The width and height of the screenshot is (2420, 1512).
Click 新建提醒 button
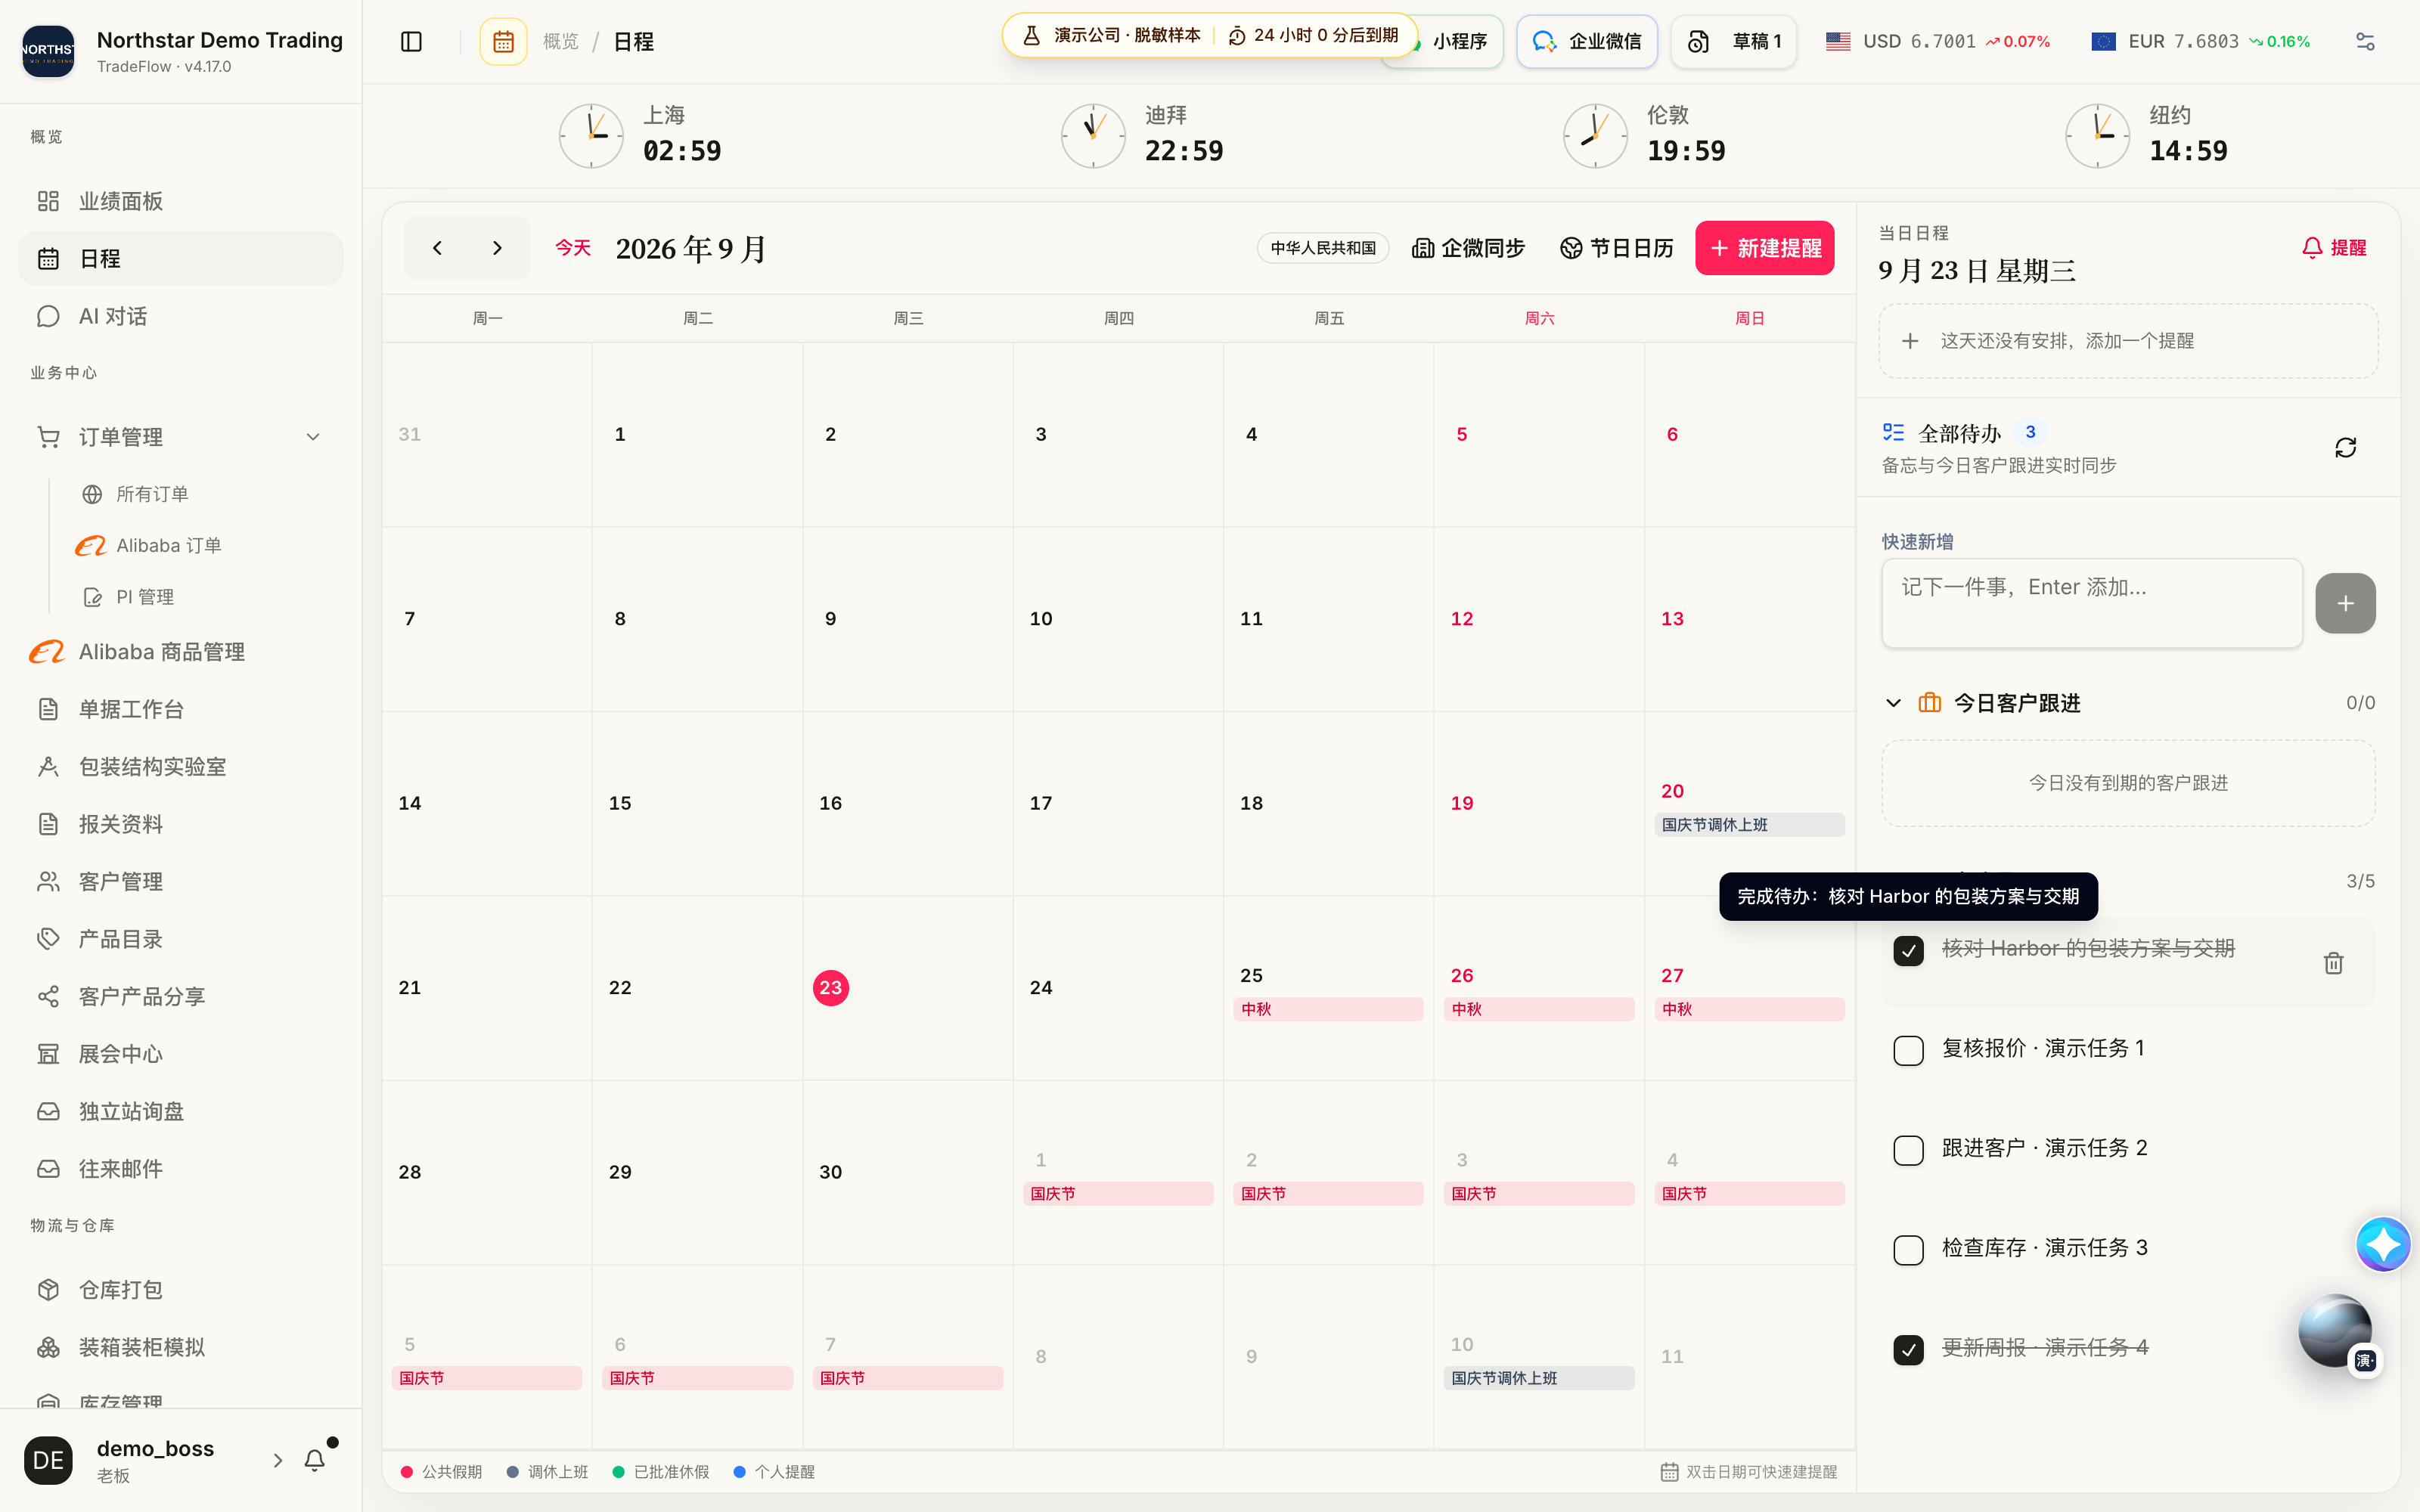click(1765, 248)
